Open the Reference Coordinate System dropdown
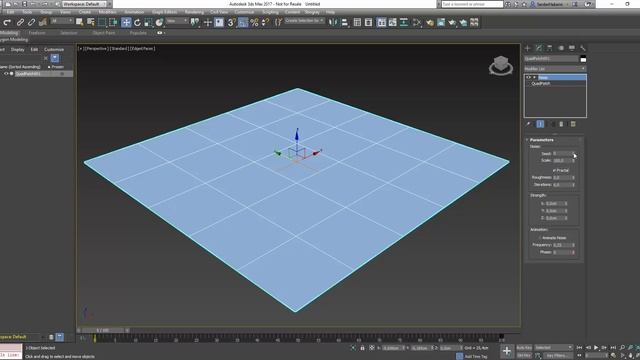 [x=177, y=21]
